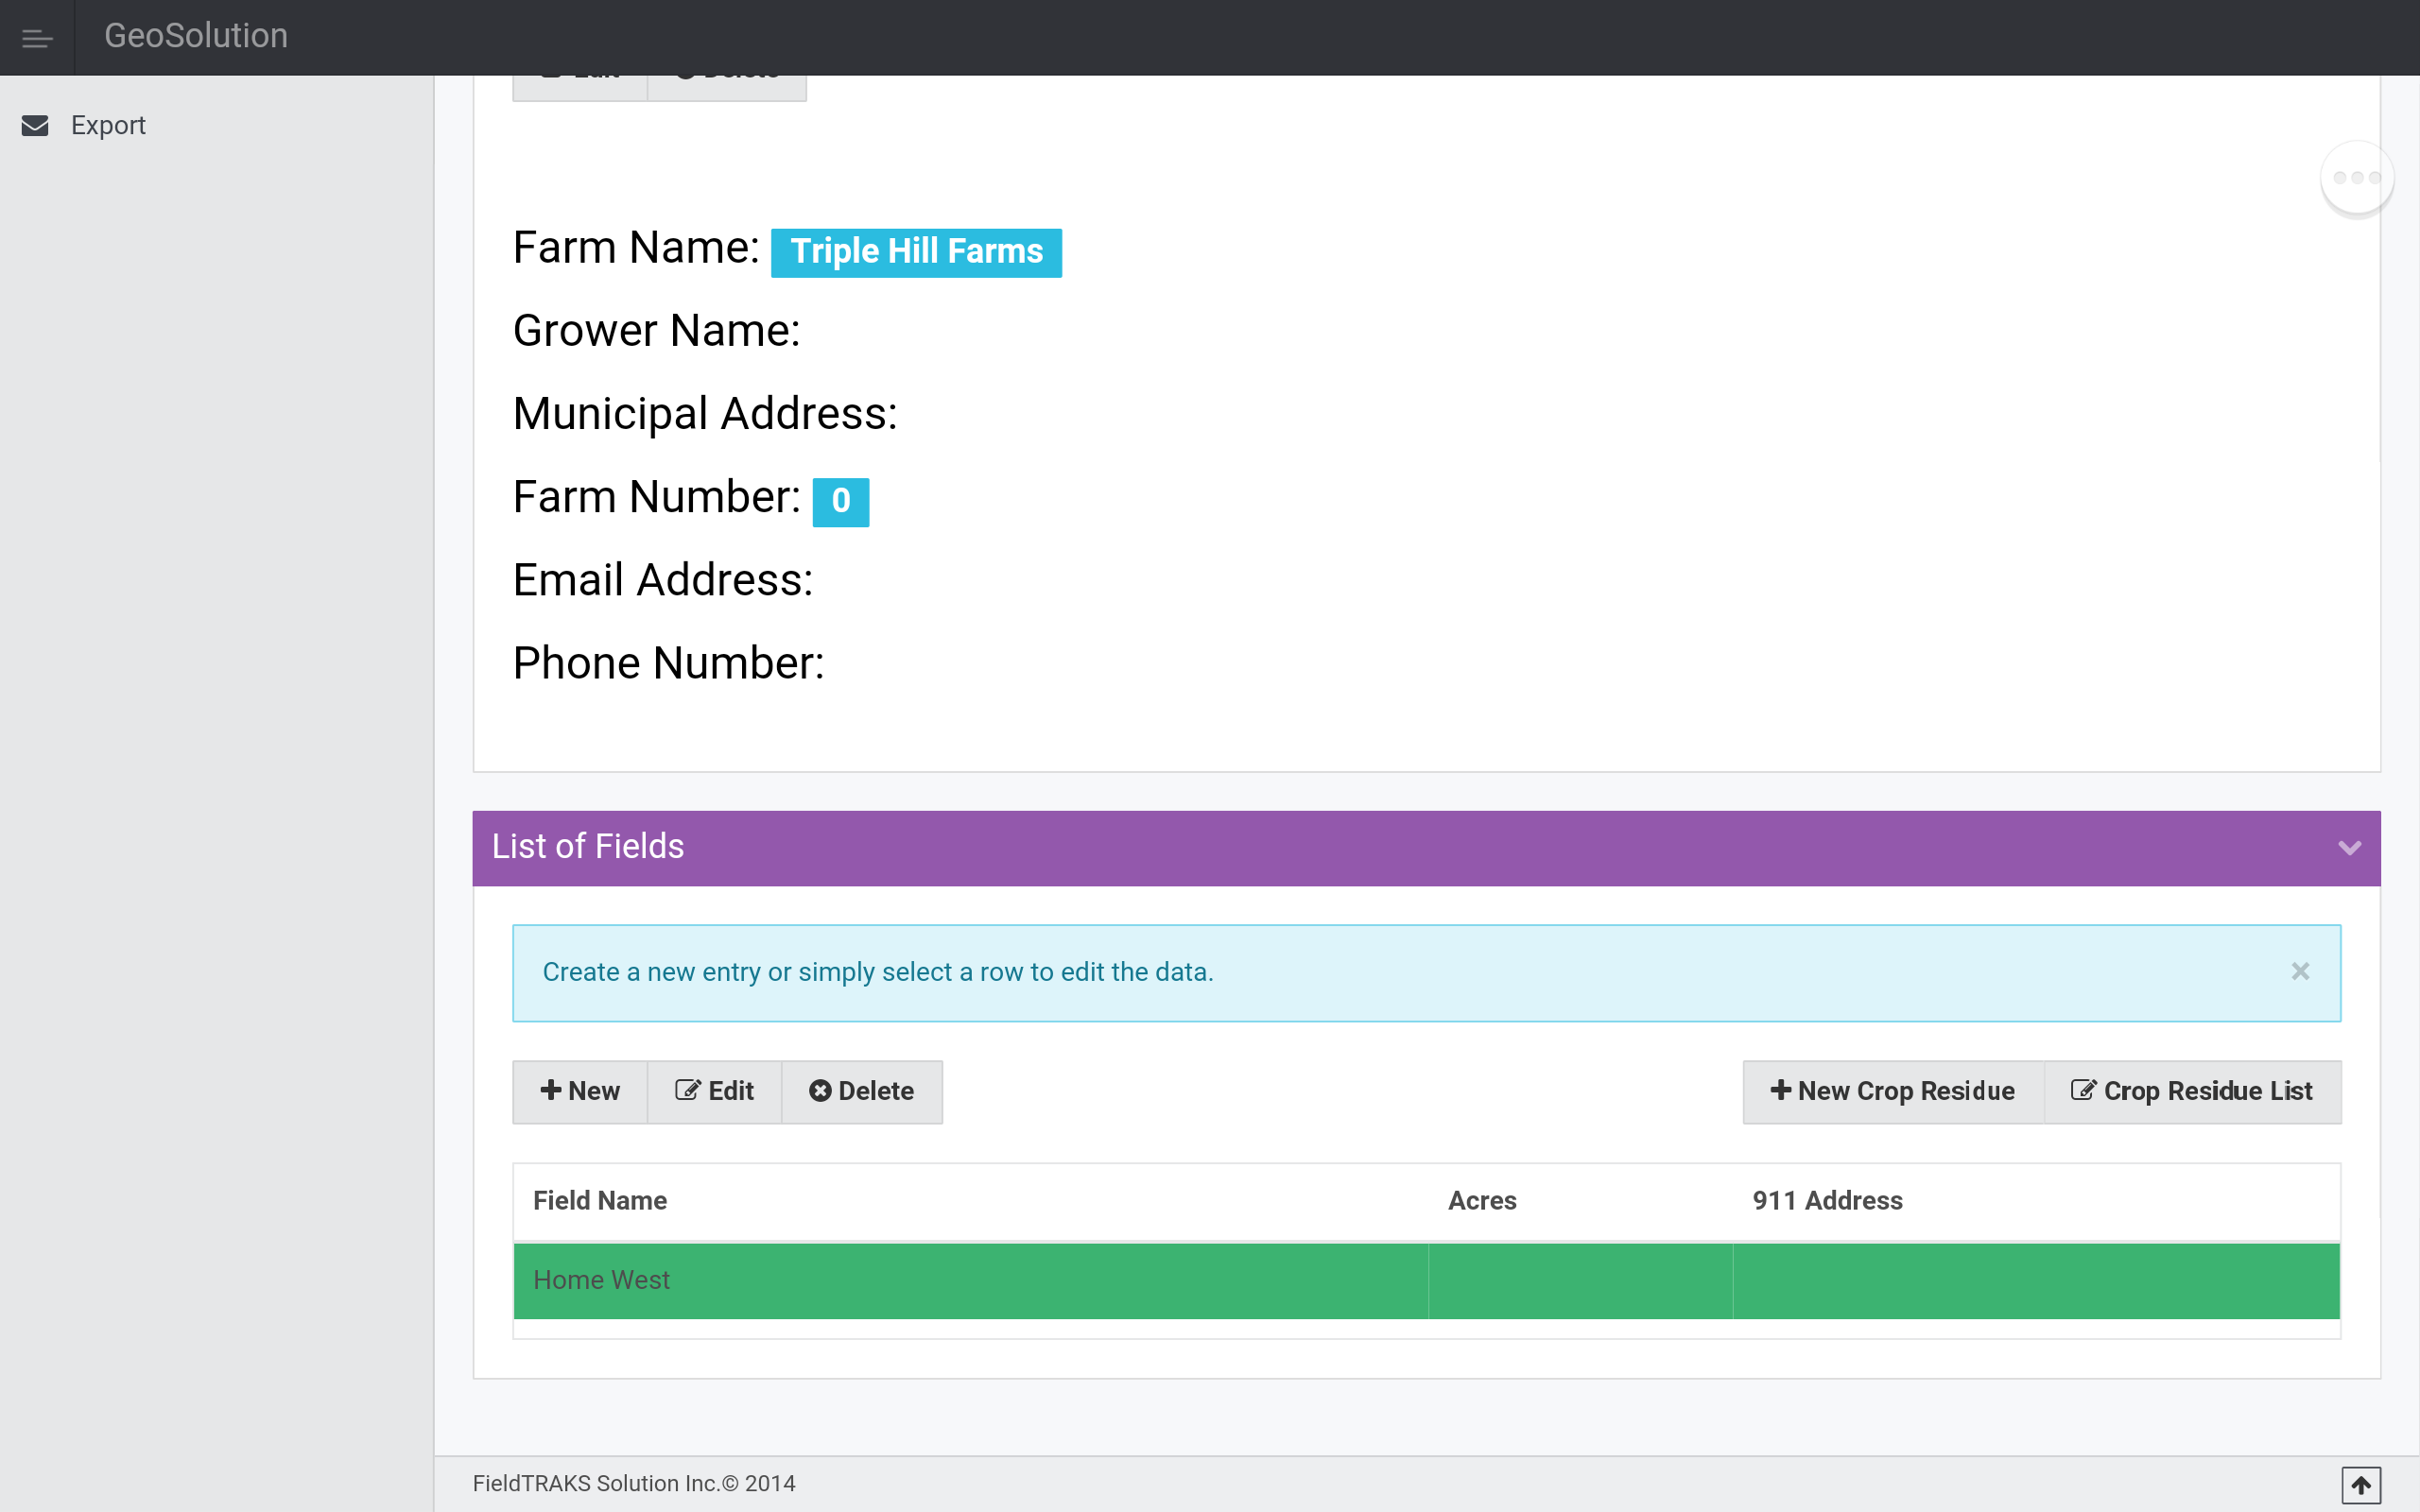Viewport: 2420px width, 1512px height.
Task: Toggle the hamburger sidebar menu icon
Action: click(37, 38)
